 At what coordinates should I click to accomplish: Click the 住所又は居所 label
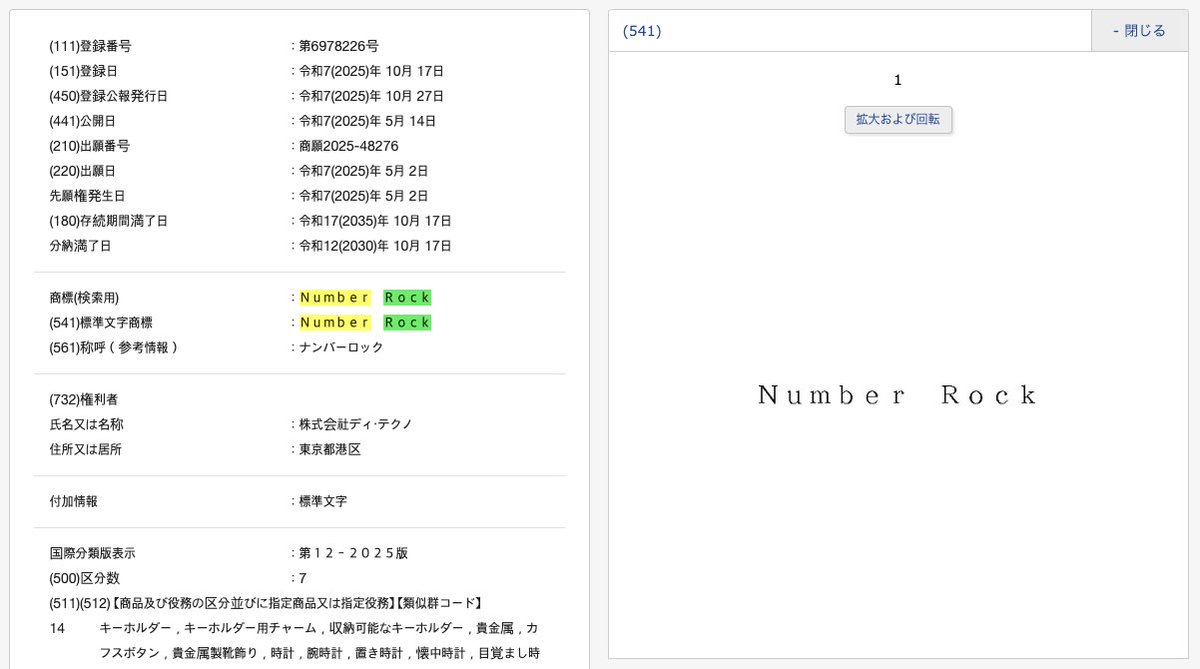pos(86,449)
